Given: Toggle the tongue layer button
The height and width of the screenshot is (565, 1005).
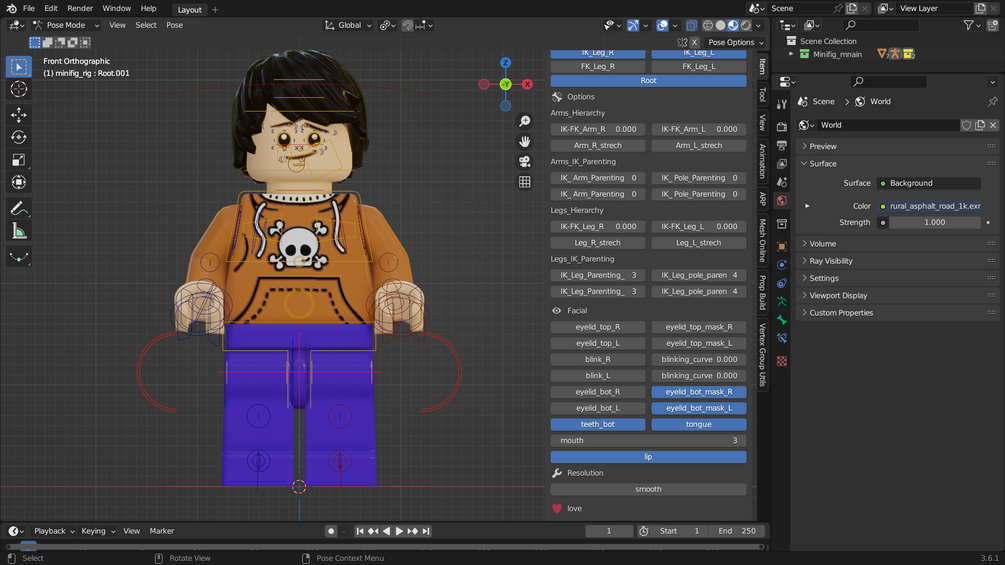Looking at the screenshot, I should (x=699, y=424).
